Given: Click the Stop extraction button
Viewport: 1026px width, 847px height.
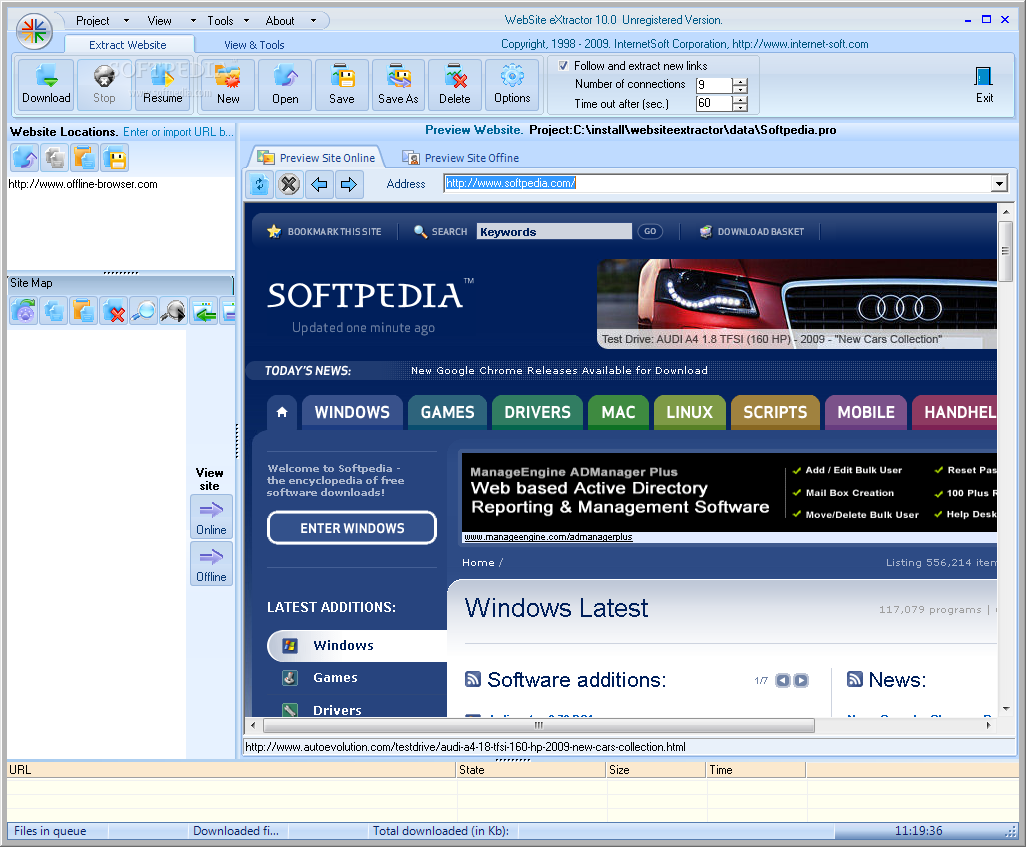Looking at the screenshot, I should [104, 84].
